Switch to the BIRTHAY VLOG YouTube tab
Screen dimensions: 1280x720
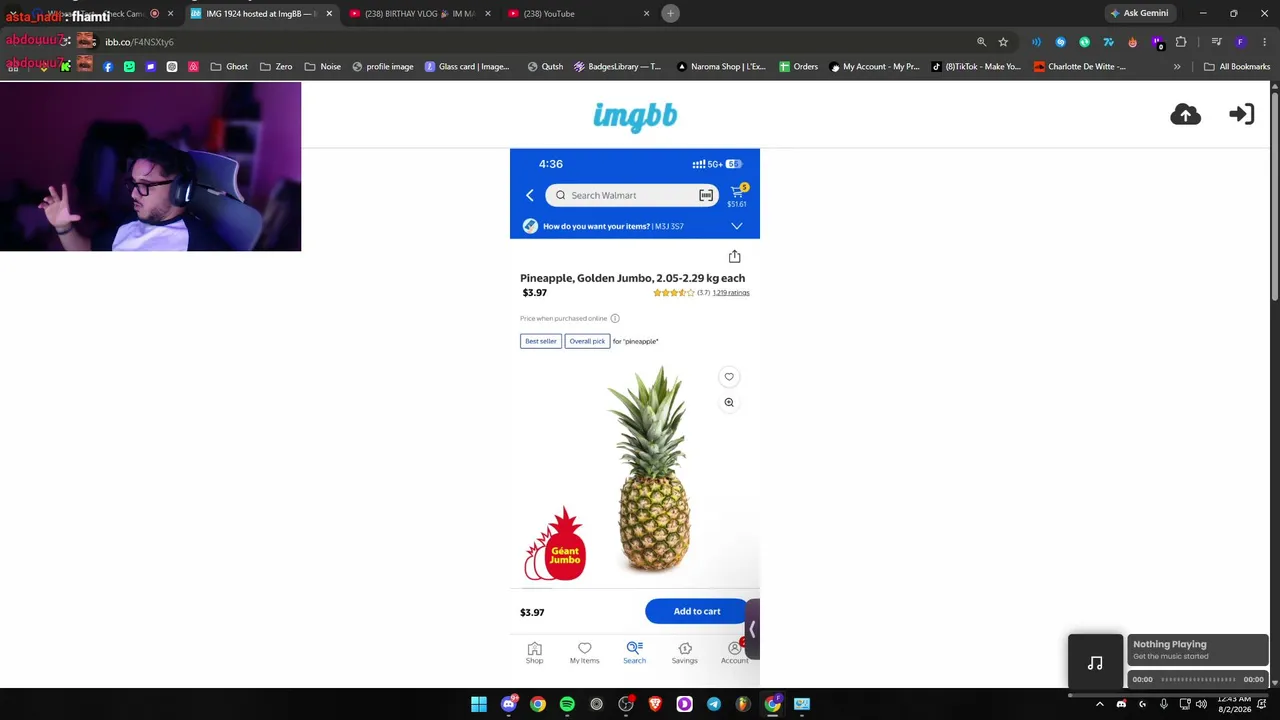[x=419, y=14]
